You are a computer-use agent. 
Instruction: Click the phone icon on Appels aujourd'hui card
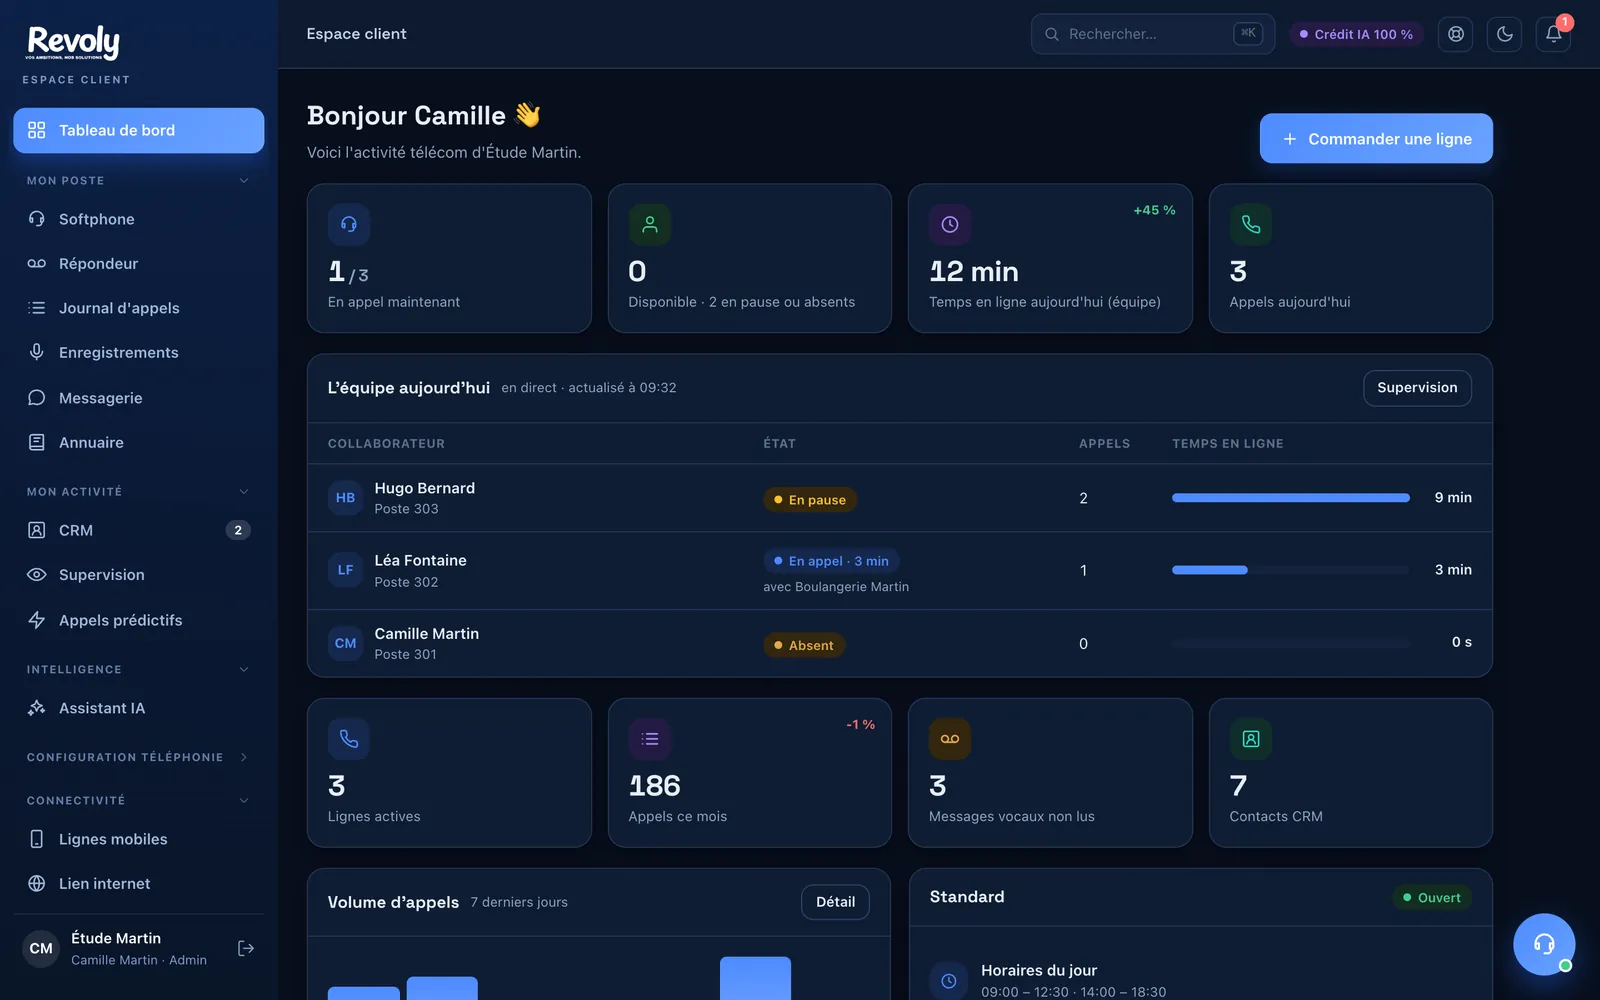(1251, 225)
